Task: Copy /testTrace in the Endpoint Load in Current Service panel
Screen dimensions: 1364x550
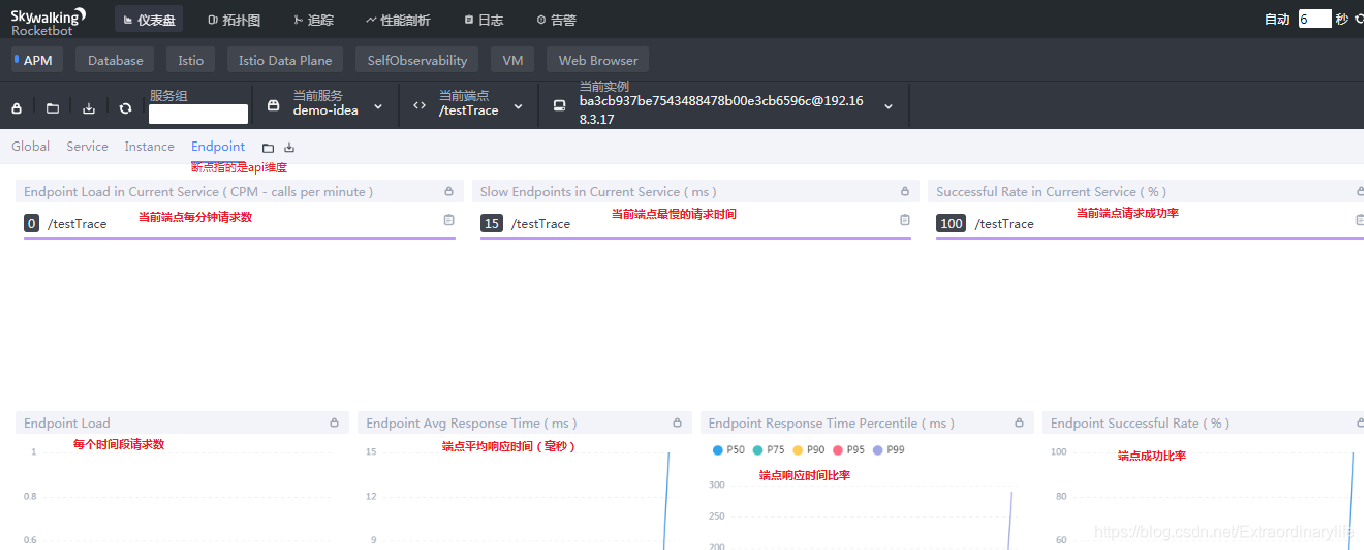Action: [x=449, y=220]
